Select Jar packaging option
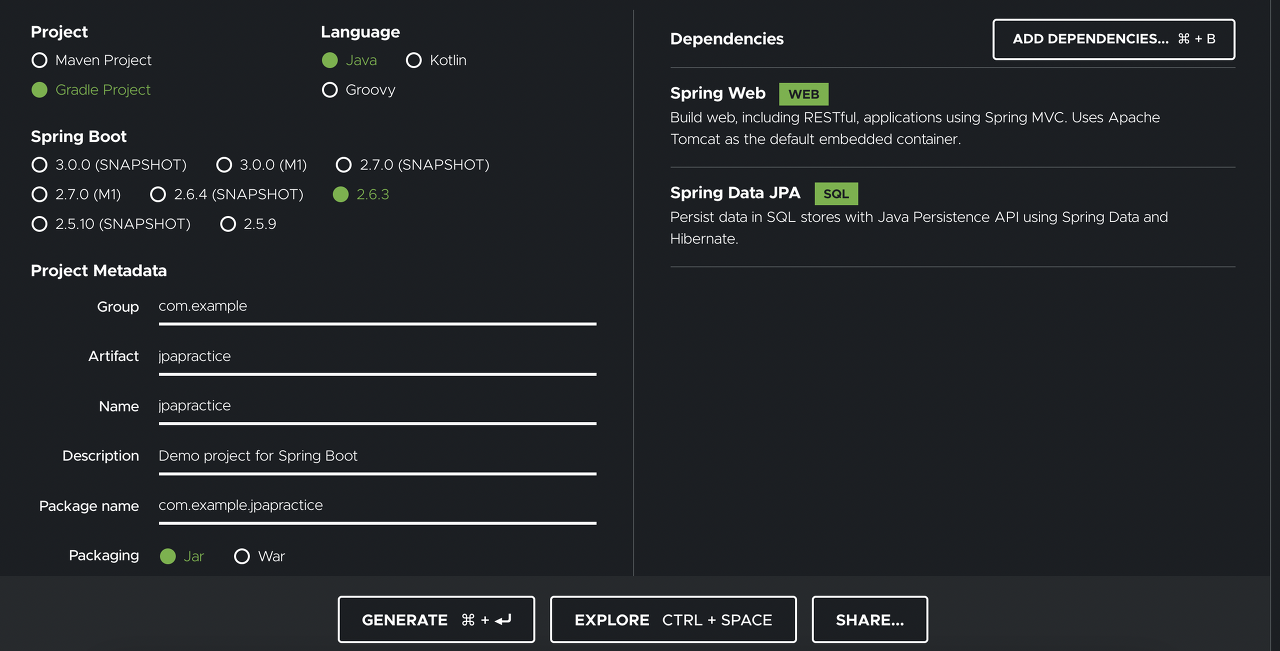The width and height of the screenshot is (1280, 651). (x=182, y=556)
